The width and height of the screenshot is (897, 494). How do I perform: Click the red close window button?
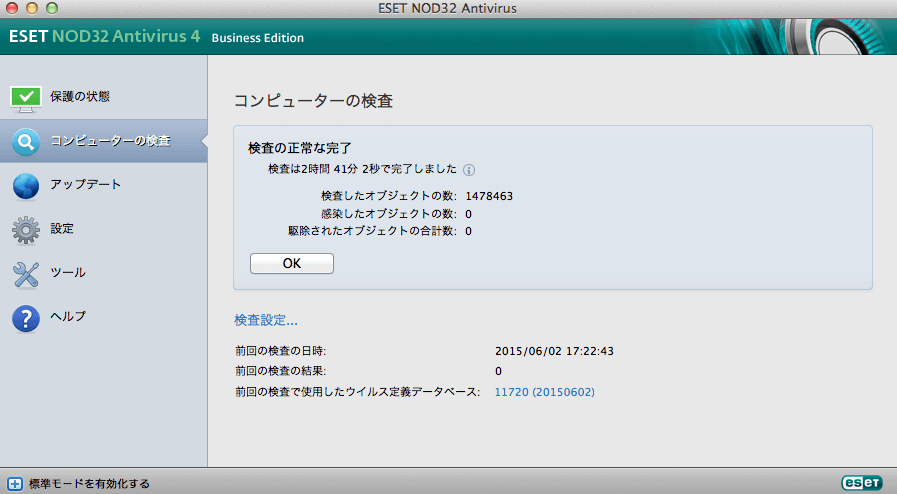(x=12, y=8)
